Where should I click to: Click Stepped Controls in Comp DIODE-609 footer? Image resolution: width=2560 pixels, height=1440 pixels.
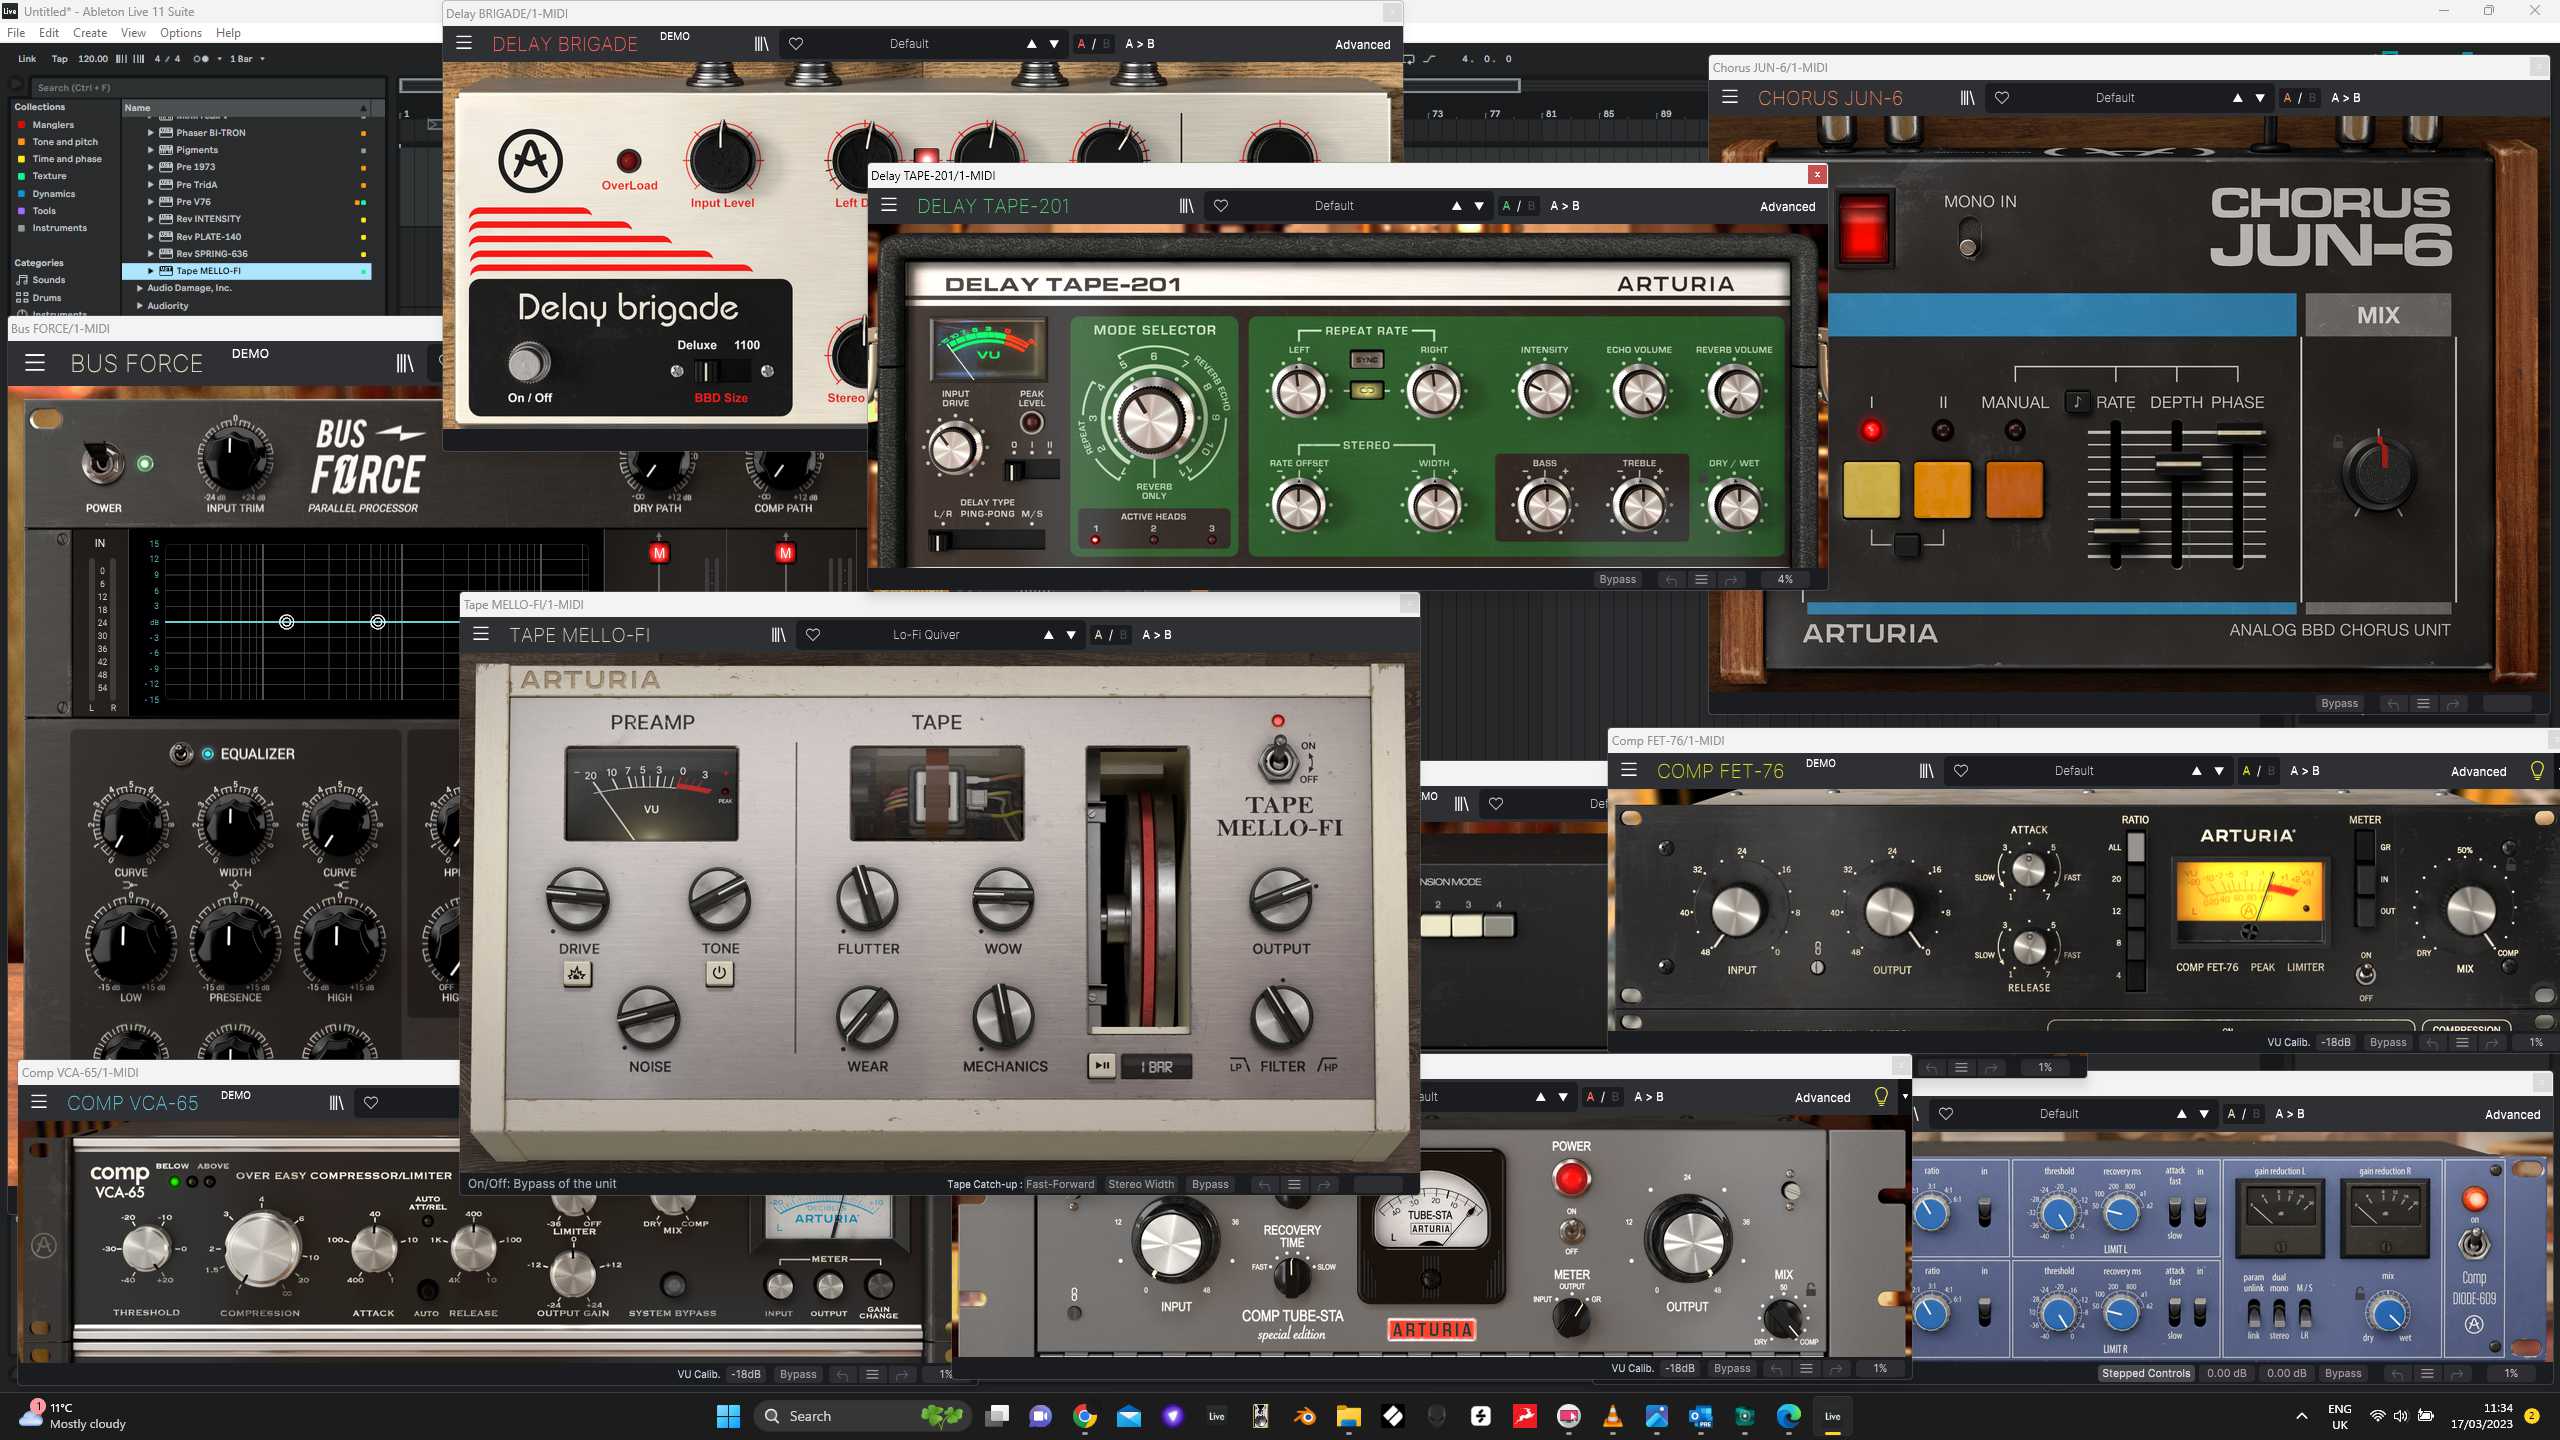[2146, 1373]
